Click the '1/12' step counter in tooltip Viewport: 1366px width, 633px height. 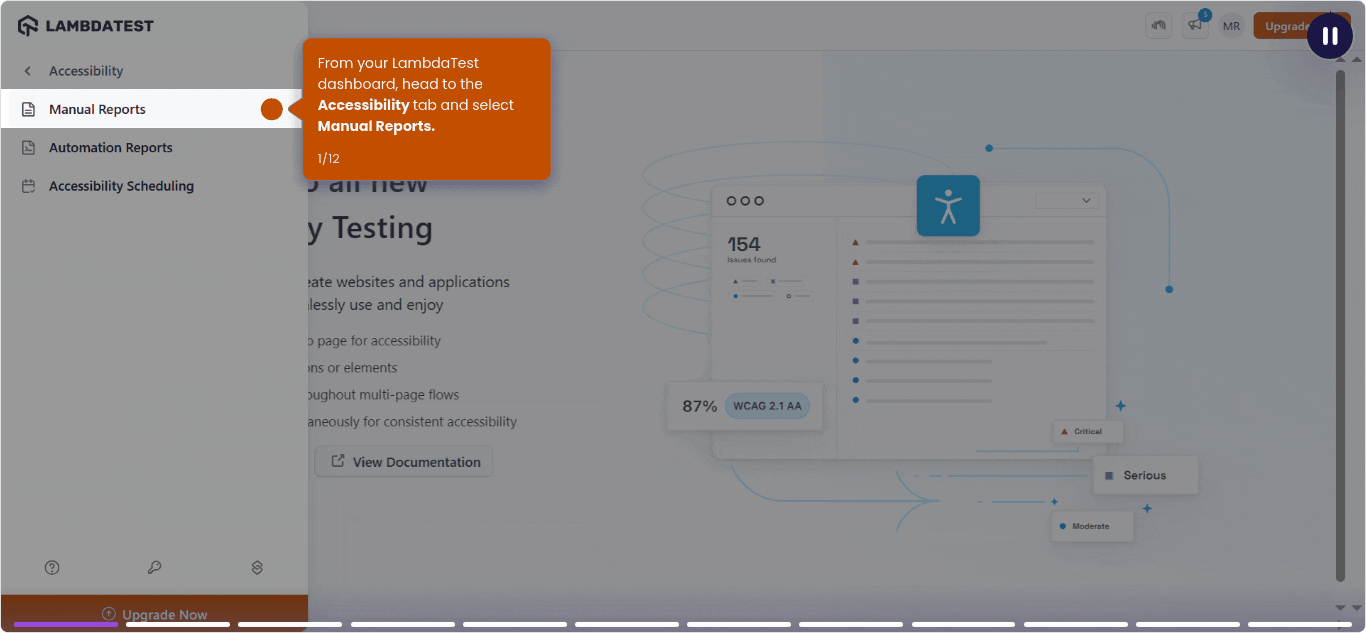click(x=329, y=158)
